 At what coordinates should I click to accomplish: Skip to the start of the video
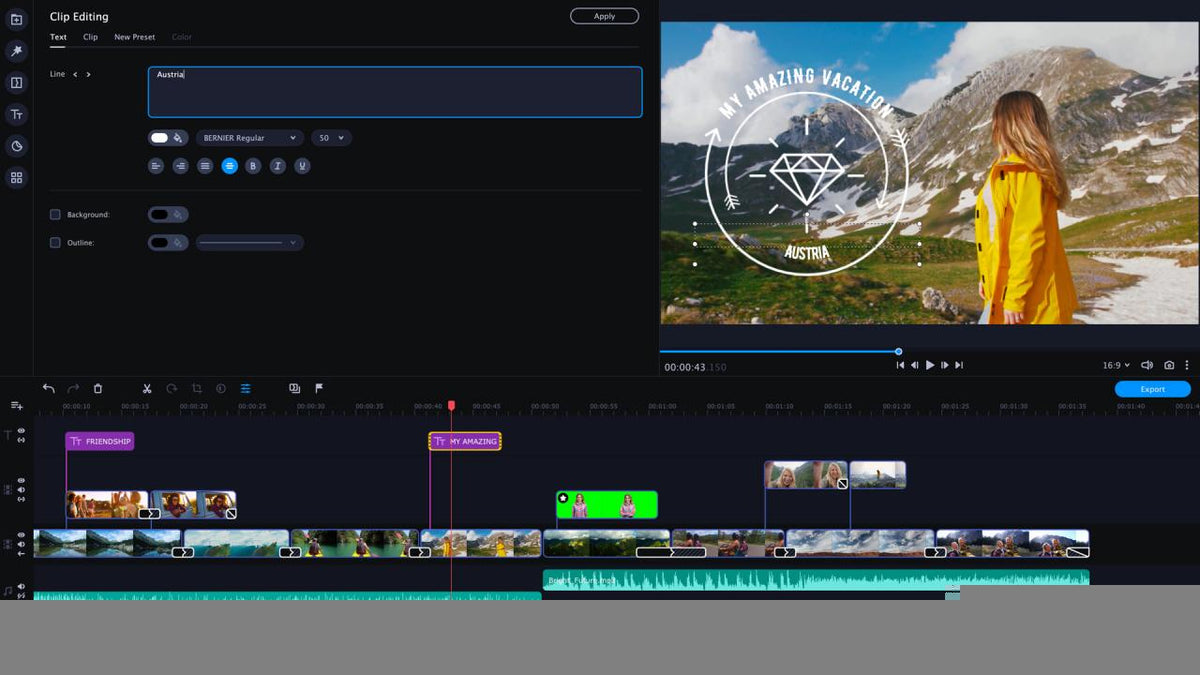coord(900,365)
